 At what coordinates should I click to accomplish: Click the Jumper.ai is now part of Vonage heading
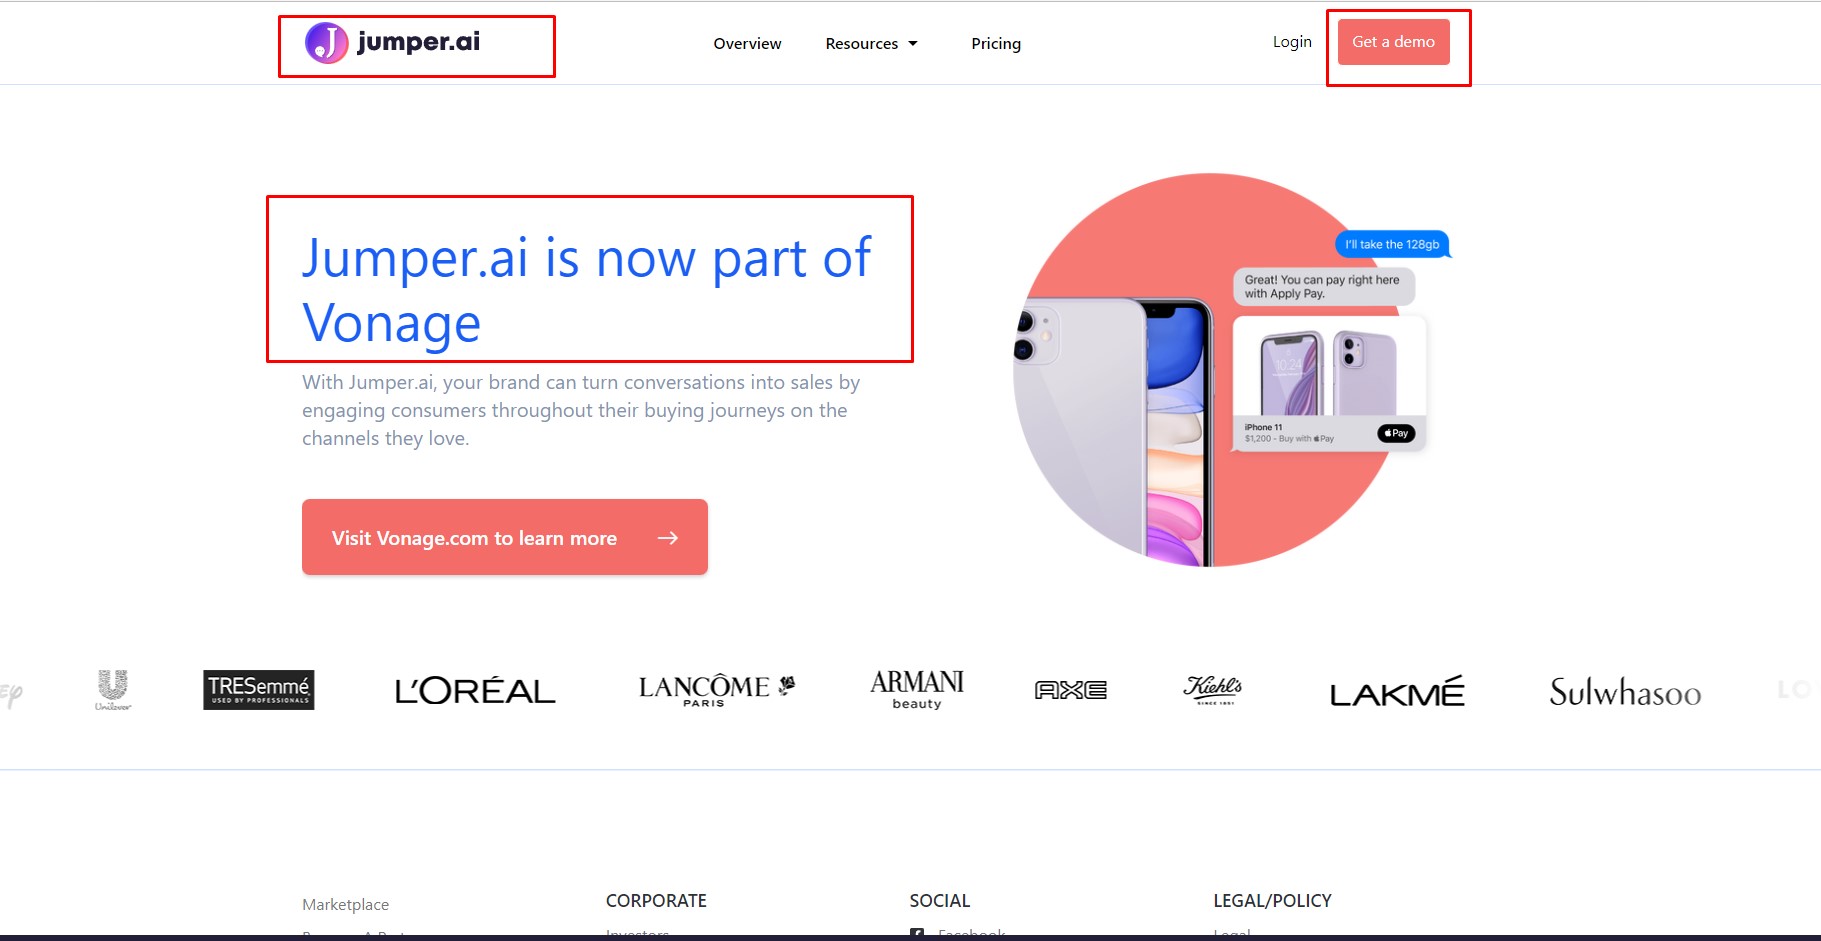pyautogui.click(x=587, y=290)
